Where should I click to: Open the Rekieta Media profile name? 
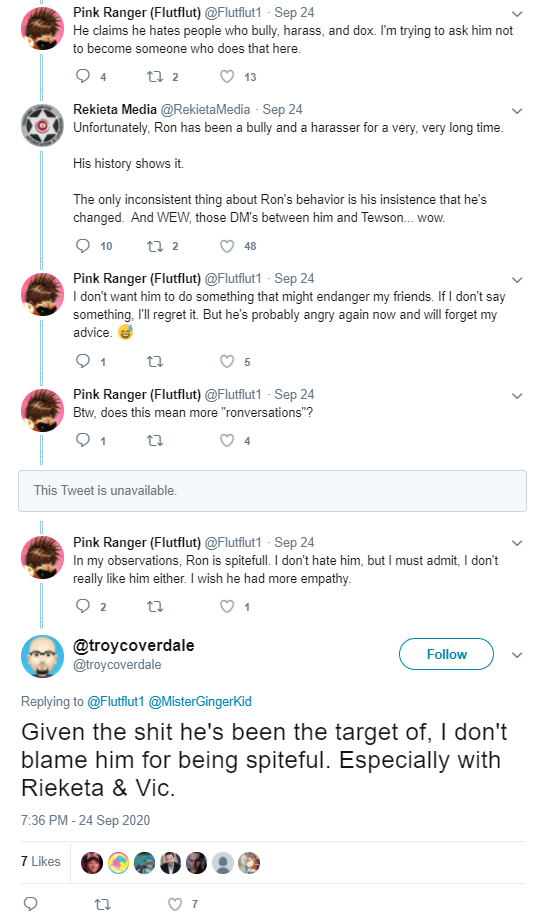115,109
